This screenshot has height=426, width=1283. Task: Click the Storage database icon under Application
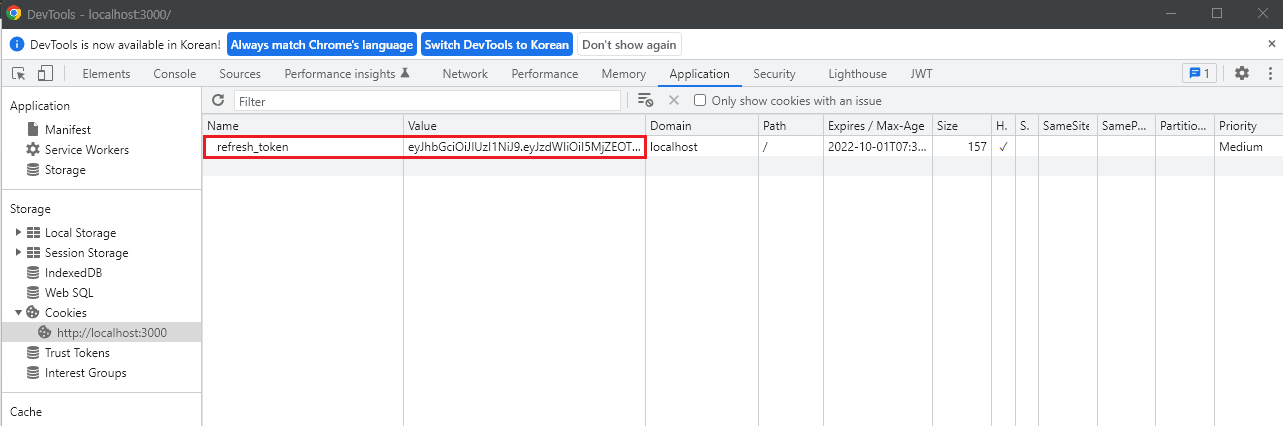point(34,170)
